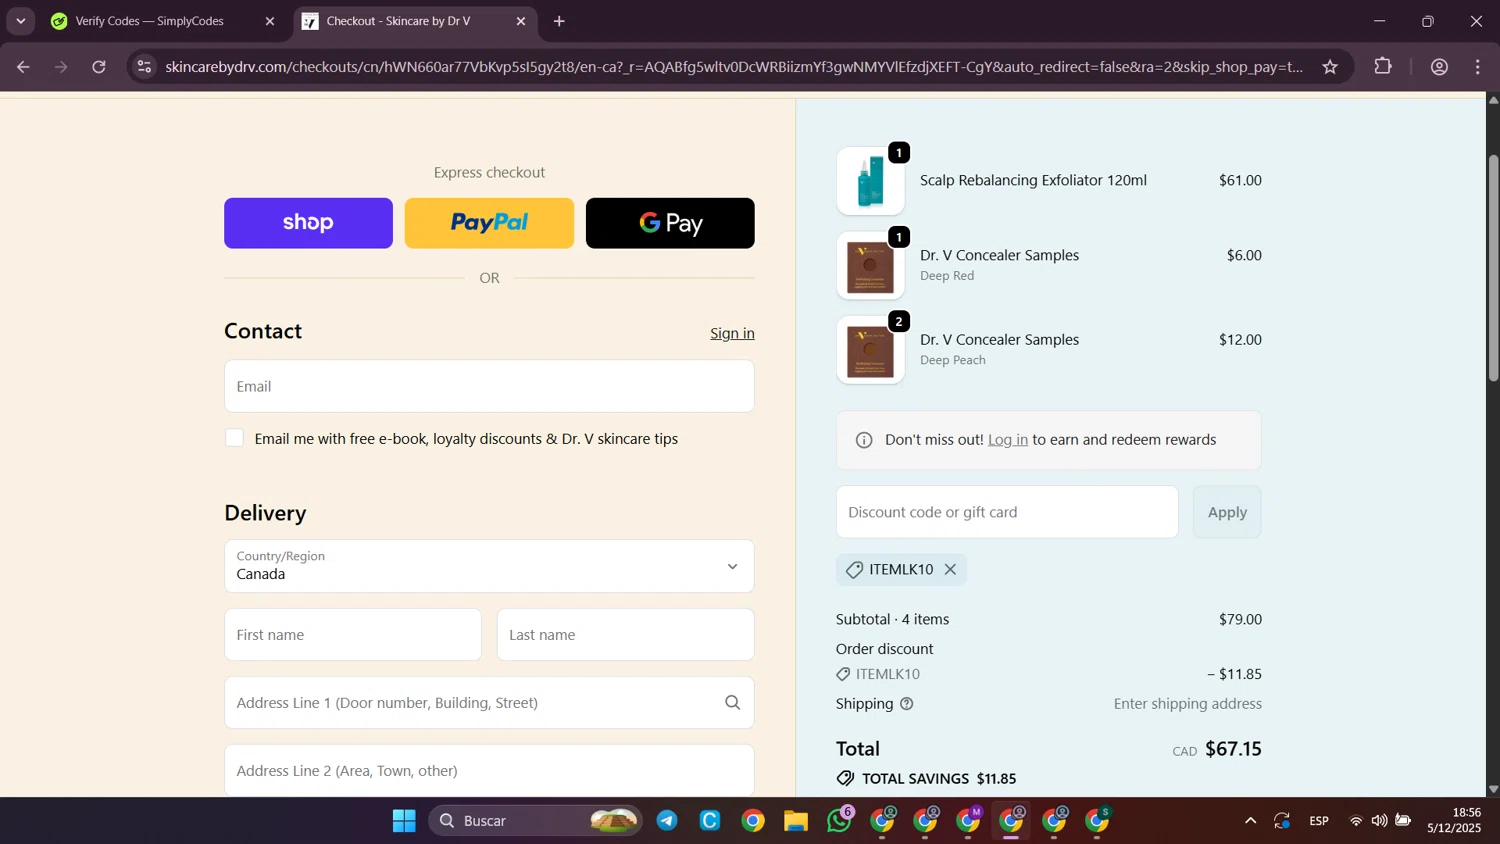Click the Total amount $67.15
The image size is (1500, 844).
point(1233,749)
